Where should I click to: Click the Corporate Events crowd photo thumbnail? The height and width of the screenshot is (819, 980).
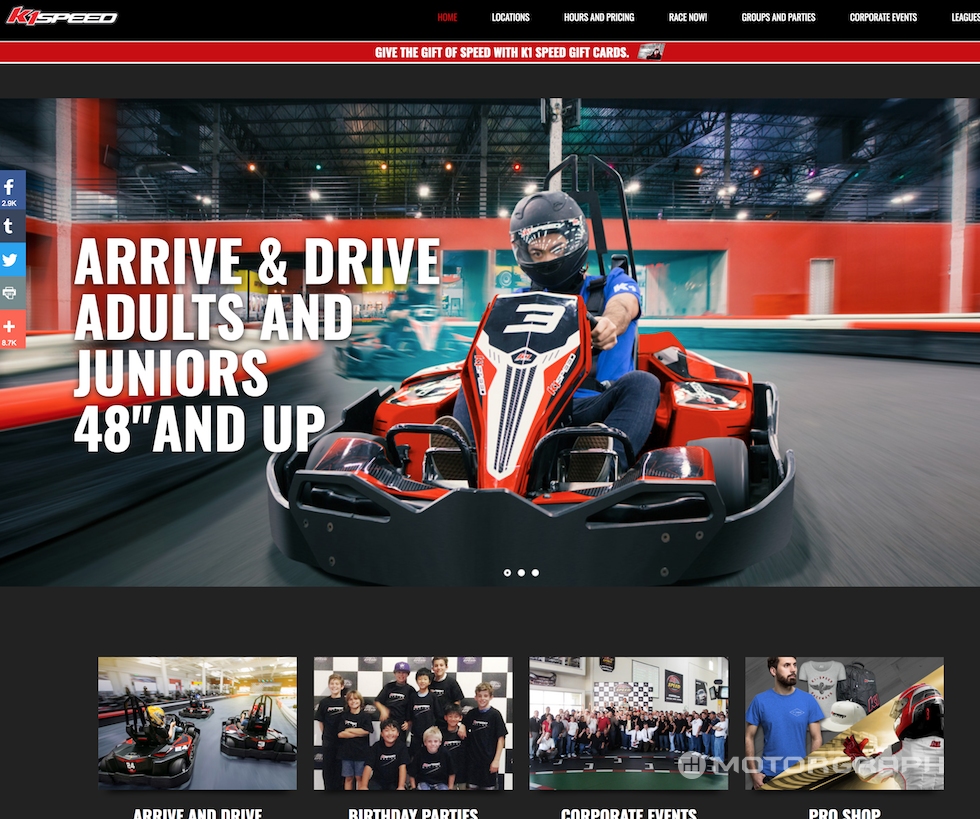[628, 723]
